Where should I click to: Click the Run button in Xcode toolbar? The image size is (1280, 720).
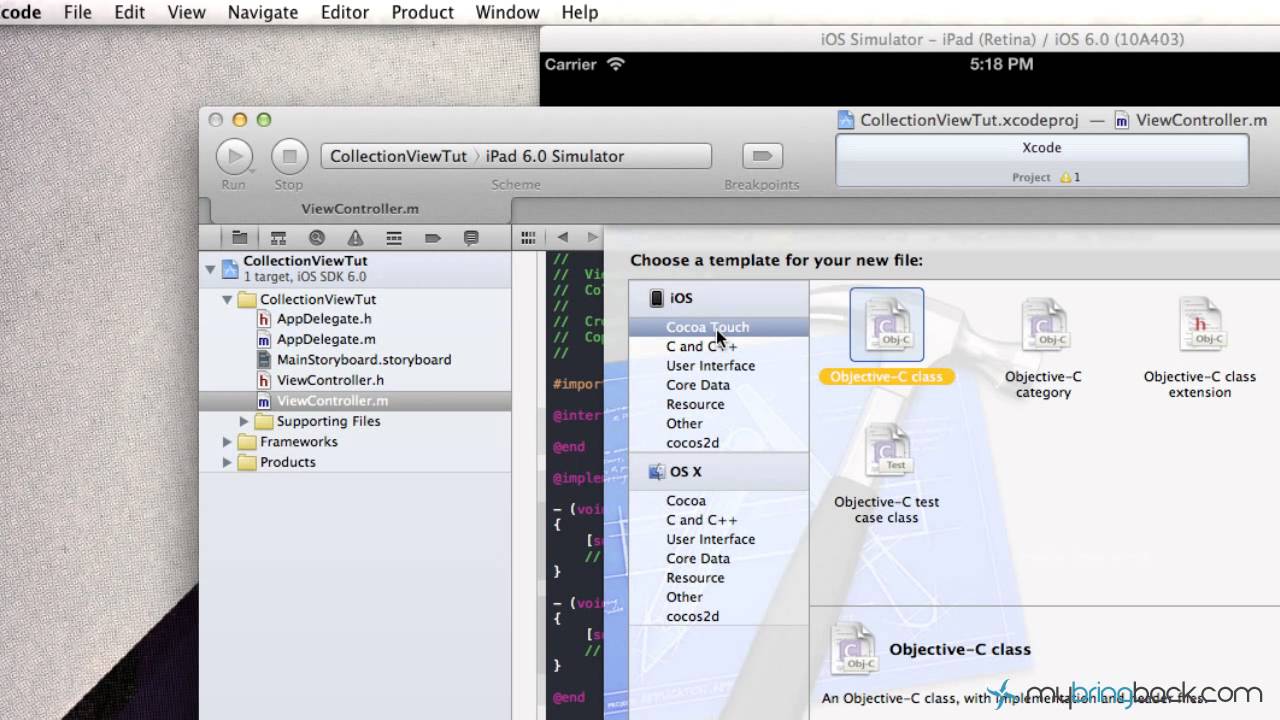pos(234,156)
